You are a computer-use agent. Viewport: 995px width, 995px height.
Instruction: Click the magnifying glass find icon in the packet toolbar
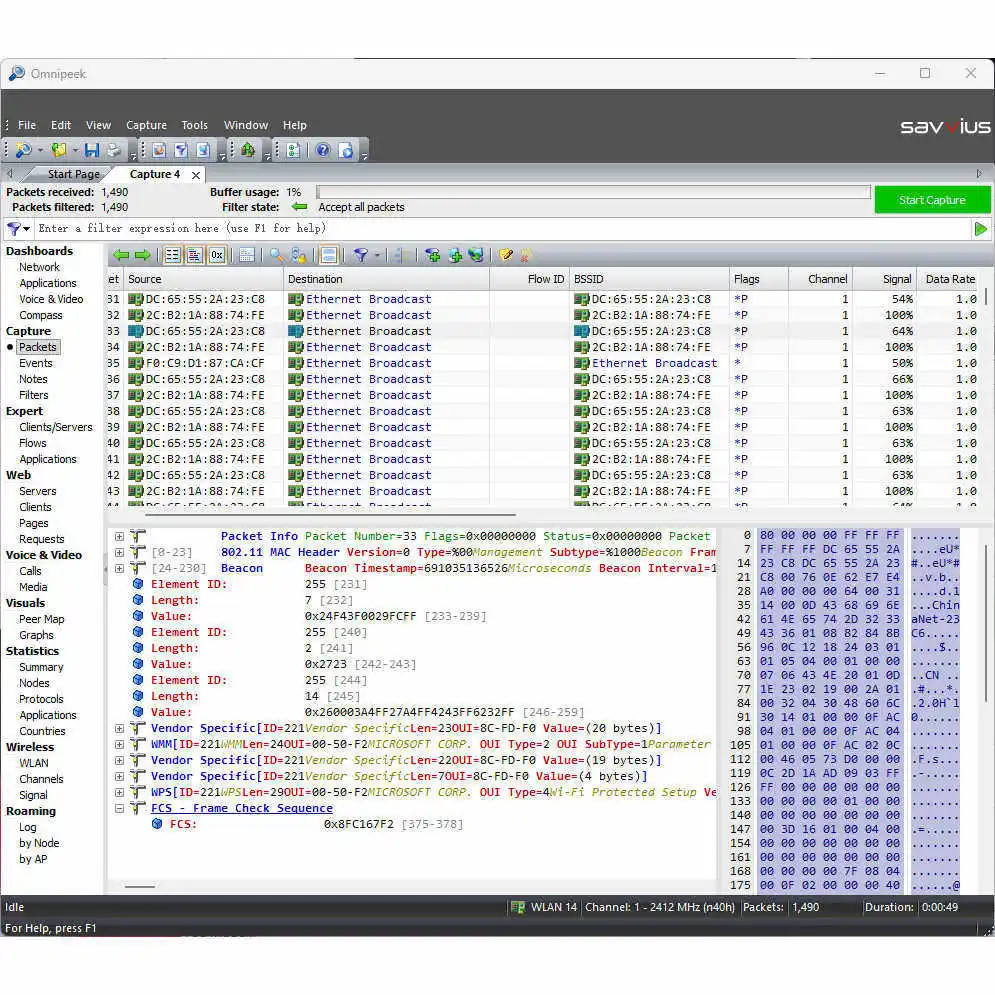277,255
